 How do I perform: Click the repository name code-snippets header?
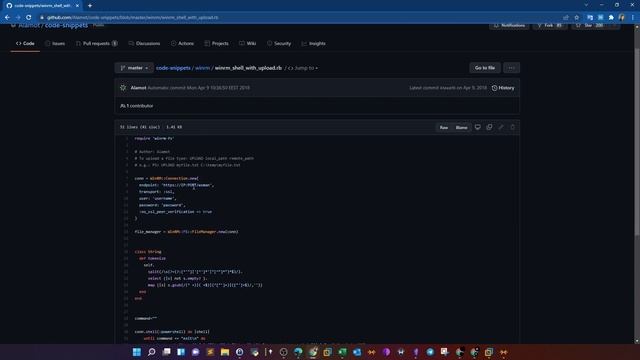pyautogui.click(x=66, y=26)
